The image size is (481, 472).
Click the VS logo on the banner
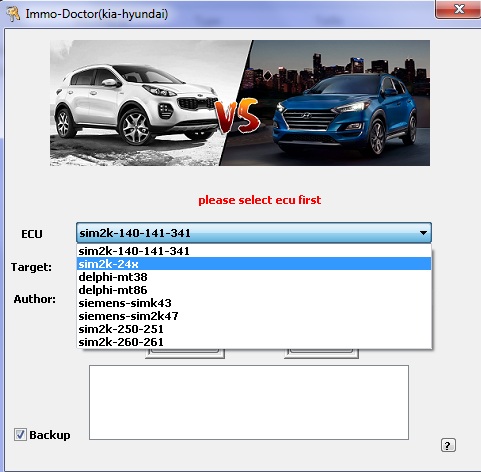tap(237, 115)
